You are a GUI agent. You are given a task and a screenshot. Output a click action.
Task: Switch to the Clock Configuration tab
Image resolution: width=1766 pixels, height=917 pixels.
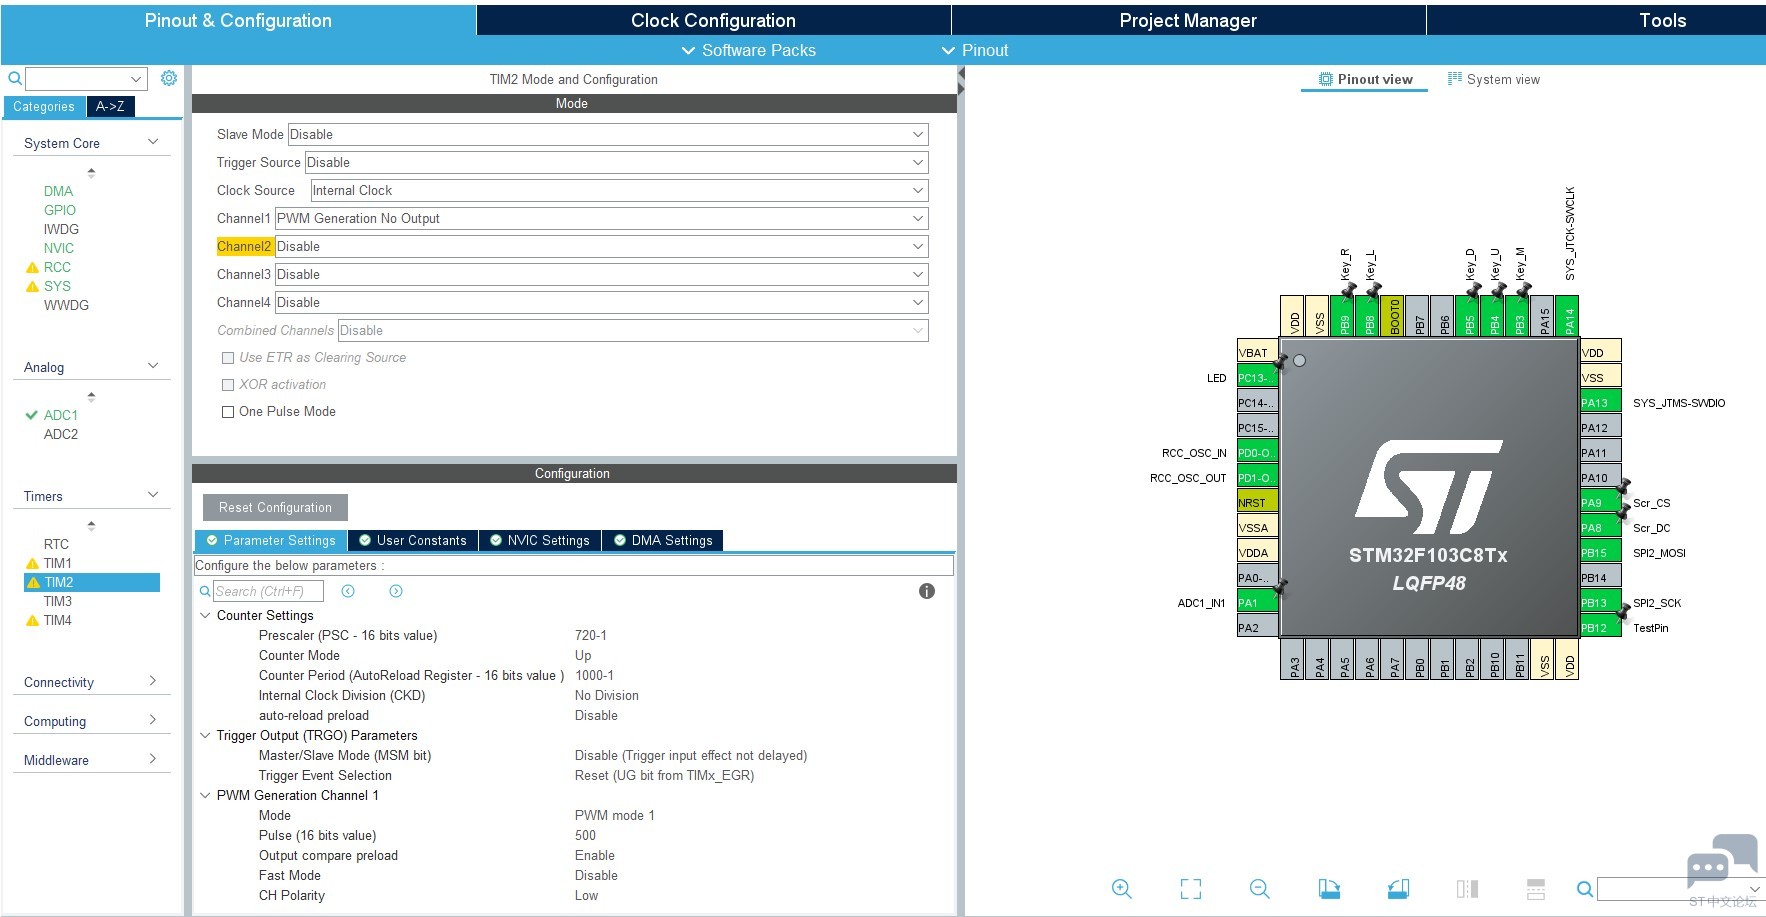(713, 20)
